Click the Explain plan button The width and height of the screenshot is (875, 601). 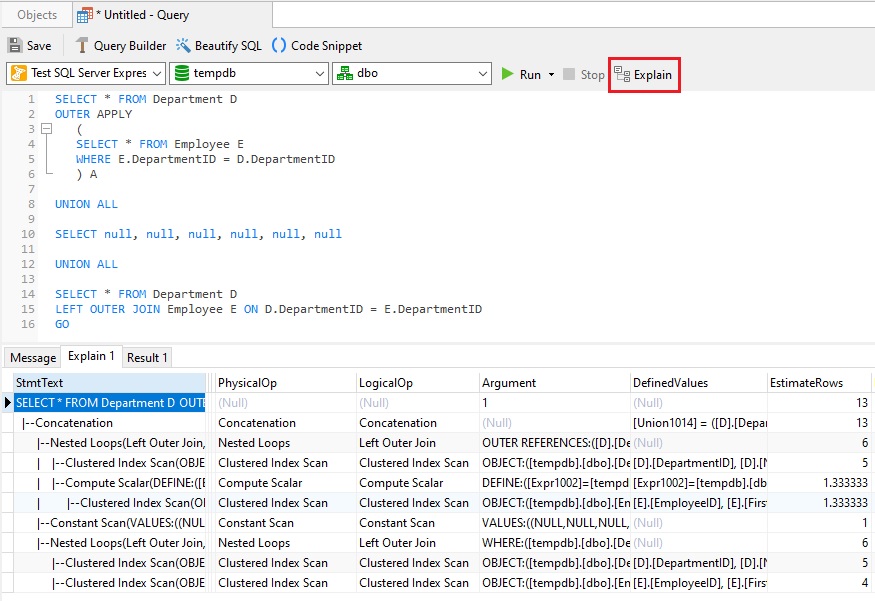[x=643, y=74]
